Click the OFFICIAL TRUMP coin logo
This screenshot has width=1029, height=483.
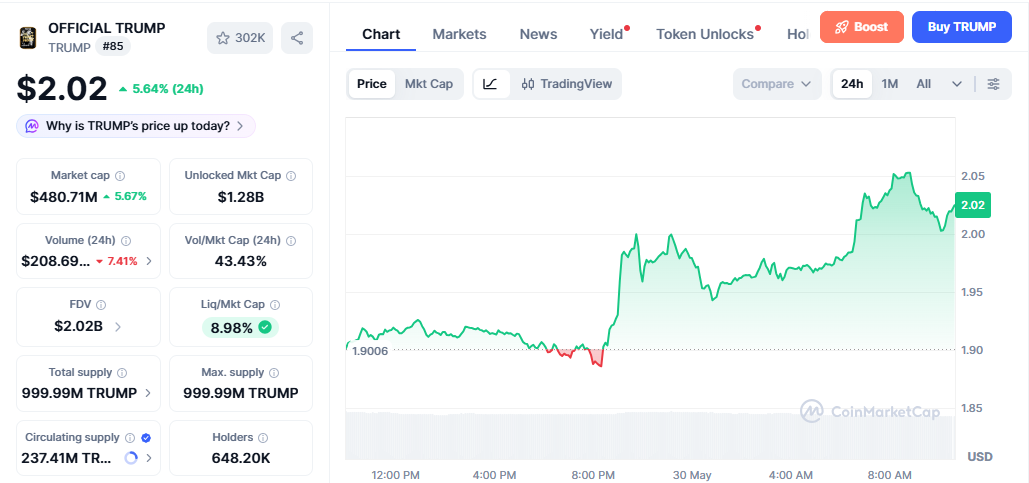point(28,37)
